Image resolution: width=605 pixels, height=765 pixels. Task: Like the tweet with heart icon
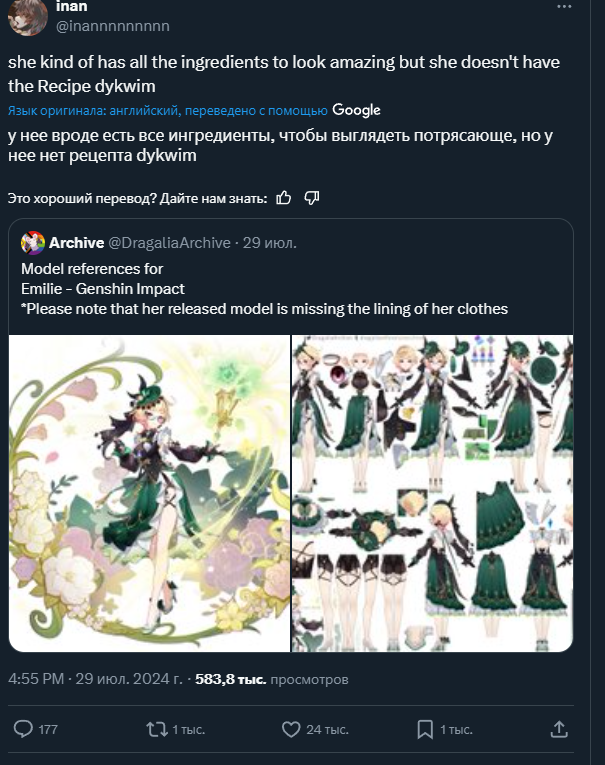(x=291, y=729)
